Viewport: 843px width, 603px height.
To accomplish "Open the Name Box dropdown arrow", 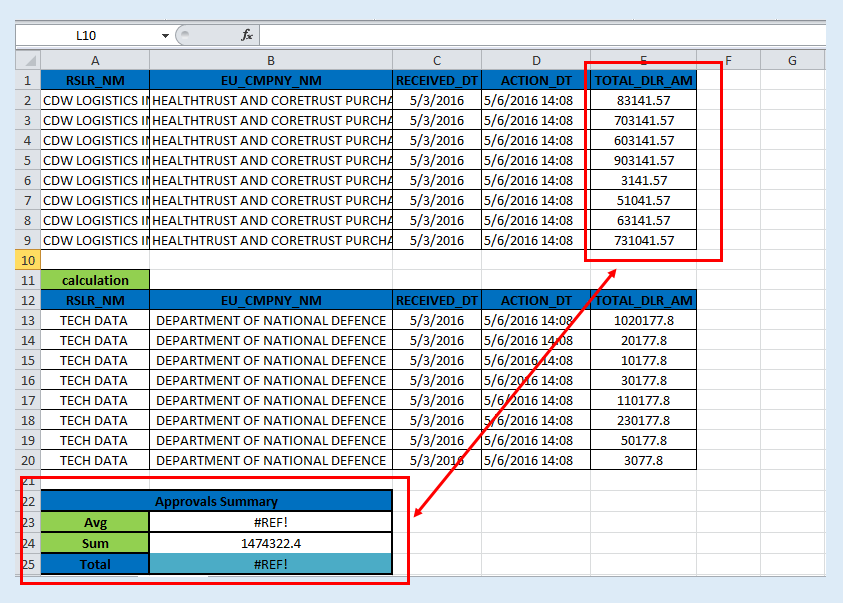I will click(x=165, y=35).
